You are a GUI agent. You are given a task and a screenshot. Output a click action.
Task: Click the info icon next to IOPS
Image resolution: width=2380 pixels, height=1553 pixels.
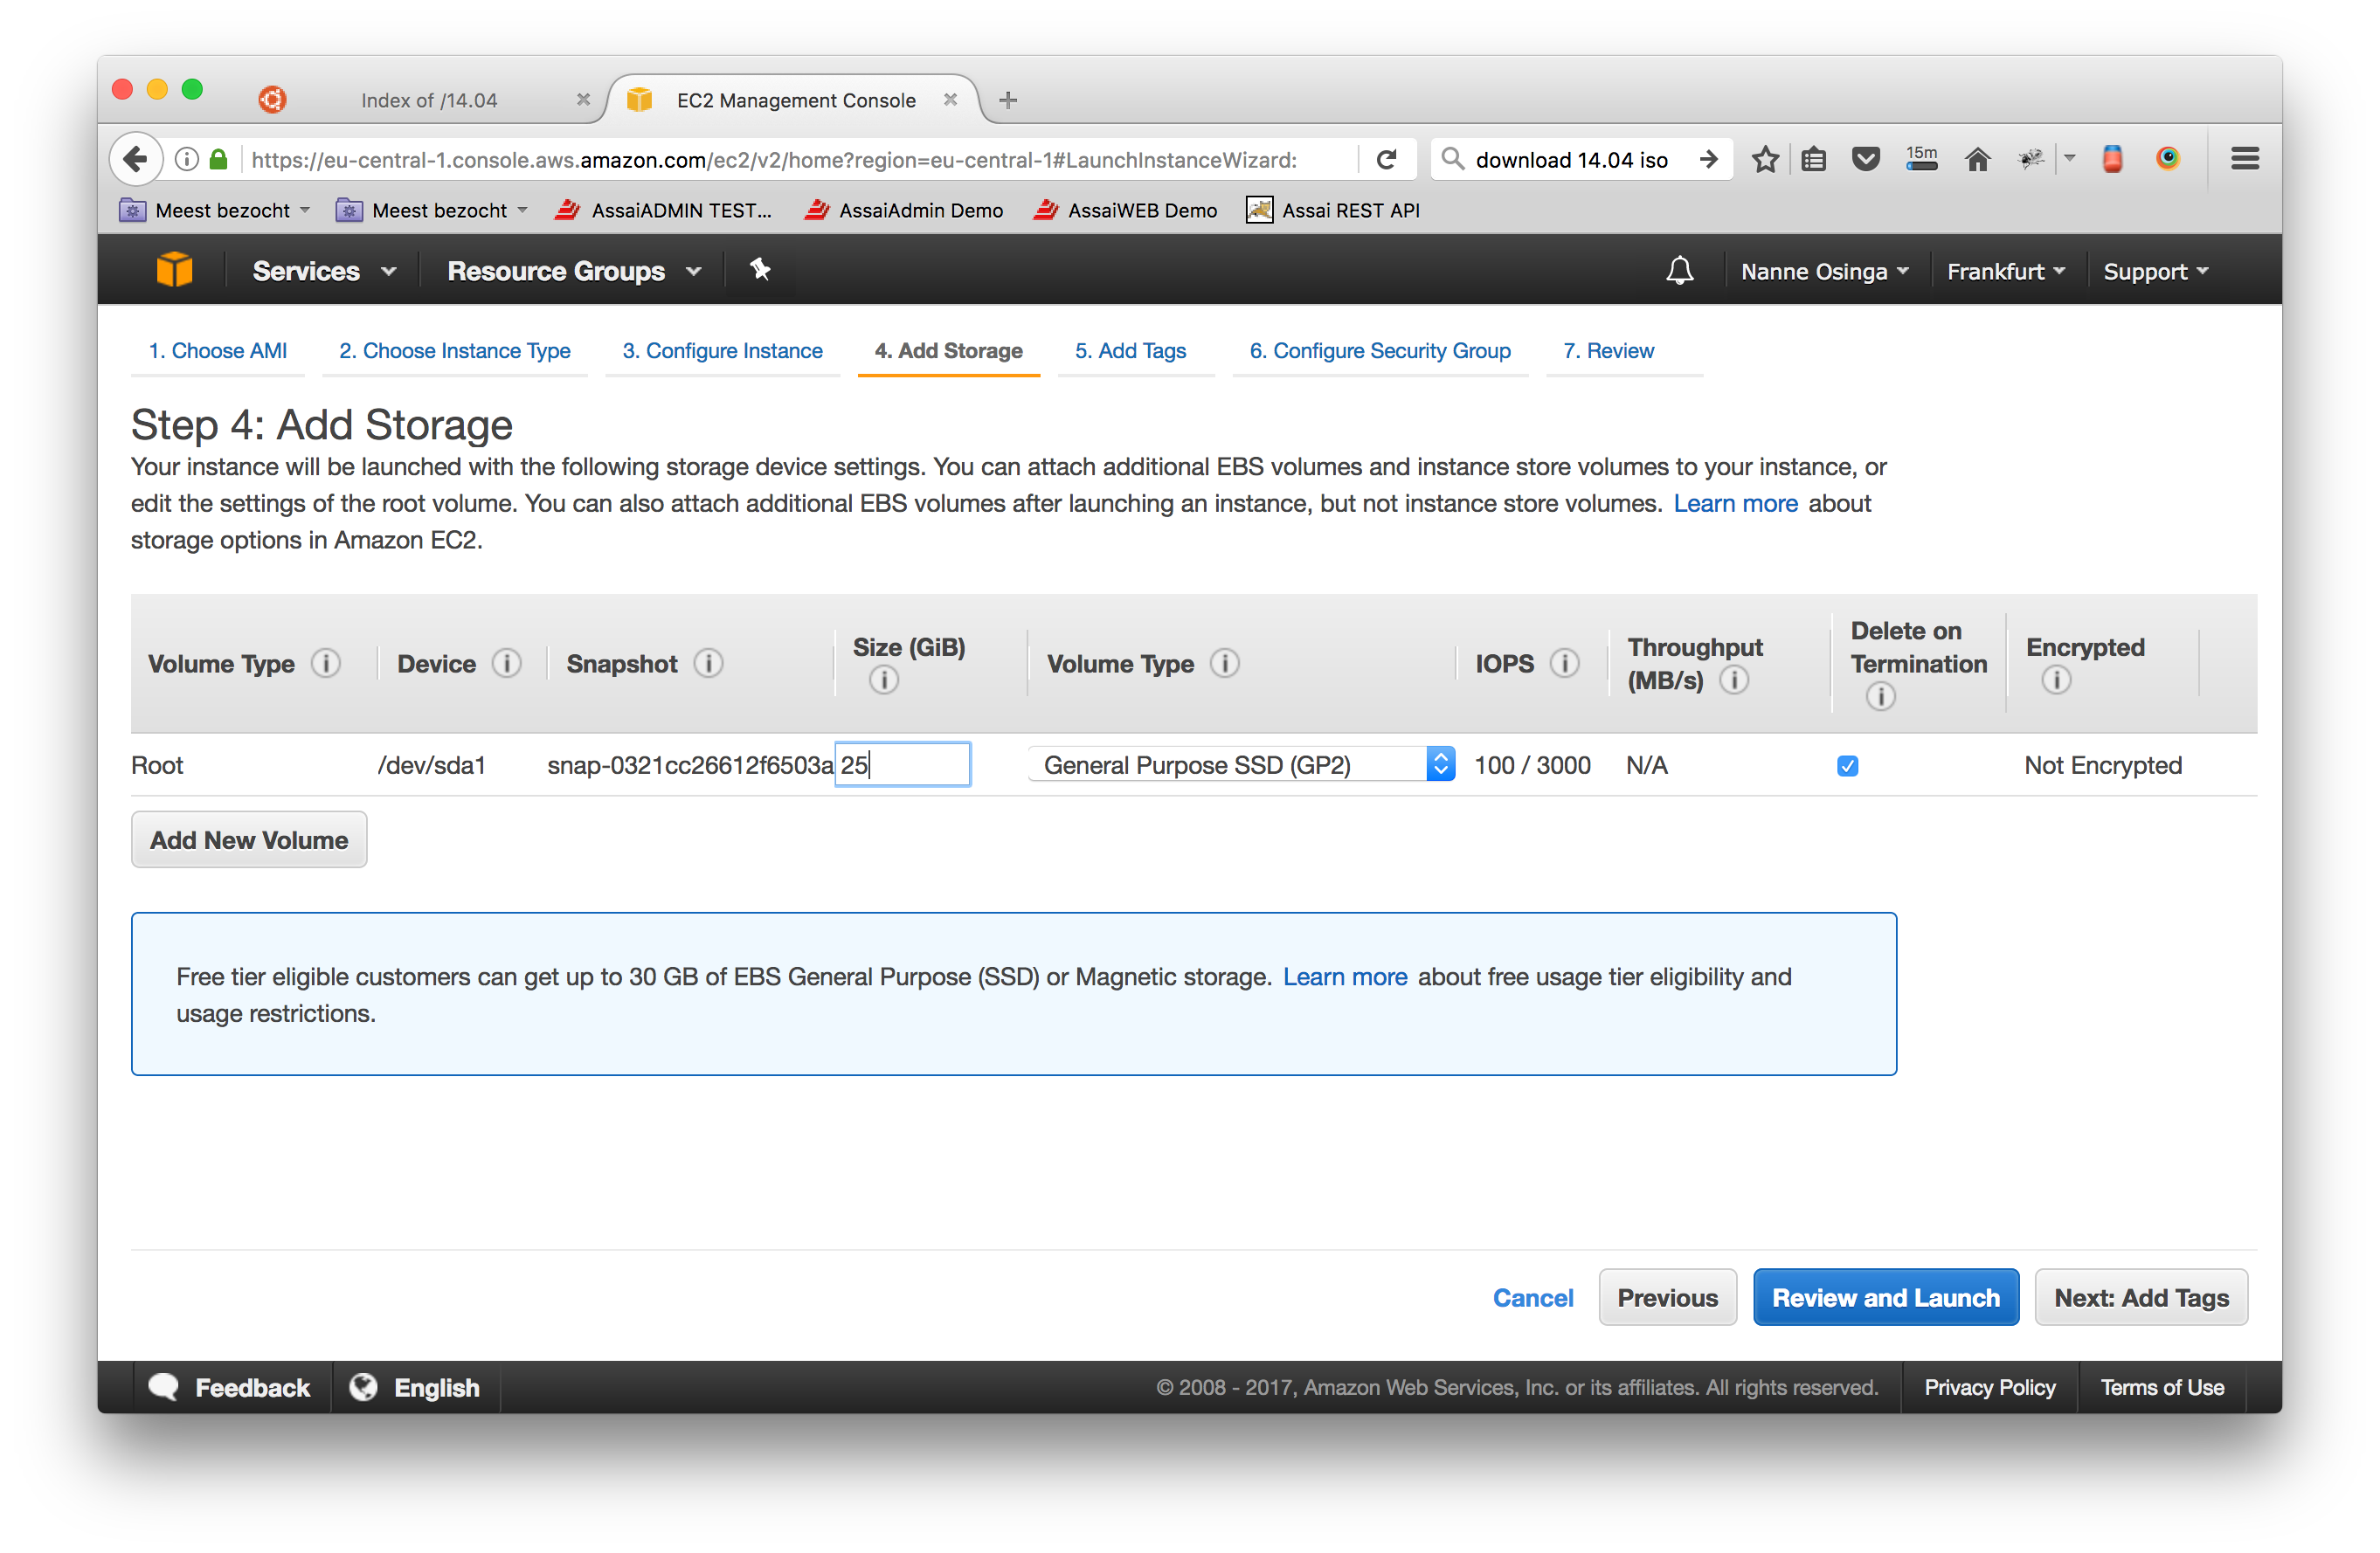point(1565,663)
